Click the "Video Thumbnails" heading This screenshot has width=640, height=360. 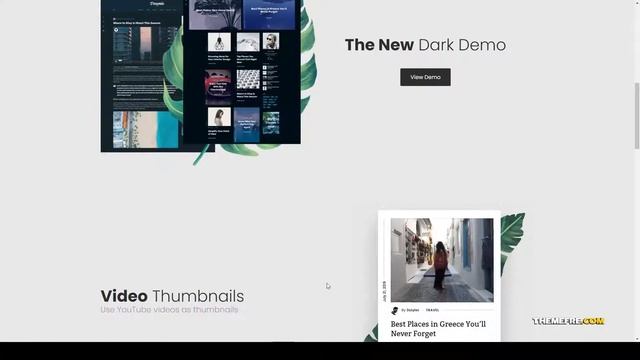click(172, 296)
